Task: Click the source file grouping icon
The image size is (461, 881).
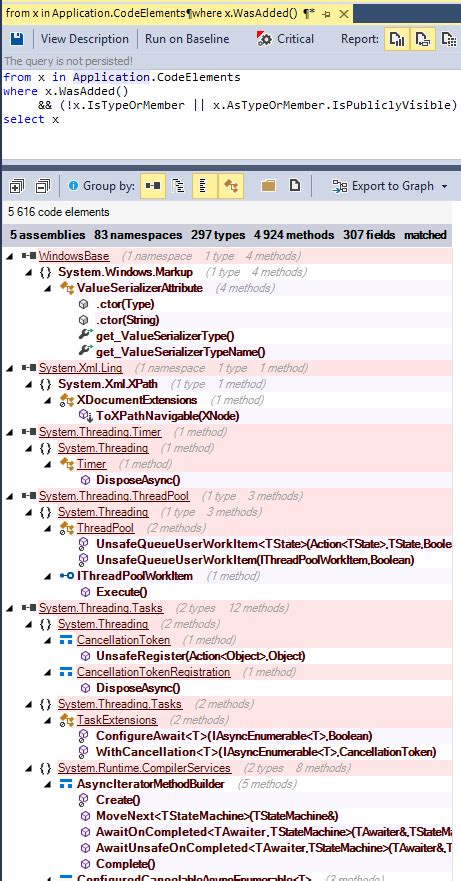Action: tap(295, 185)
